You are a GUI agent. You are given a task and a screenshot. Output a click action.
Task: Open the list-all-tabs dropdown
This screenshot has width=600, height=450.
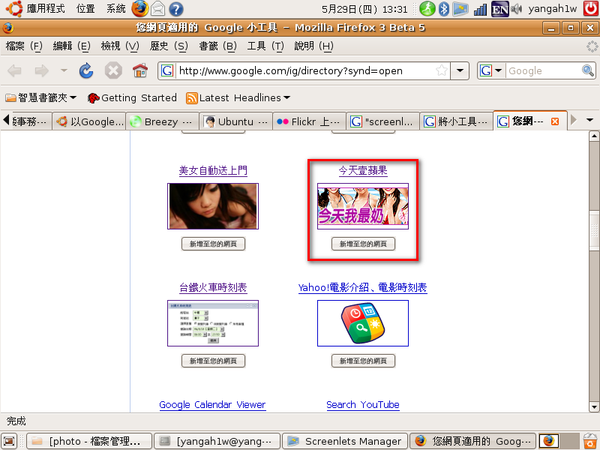pos(590,120)
